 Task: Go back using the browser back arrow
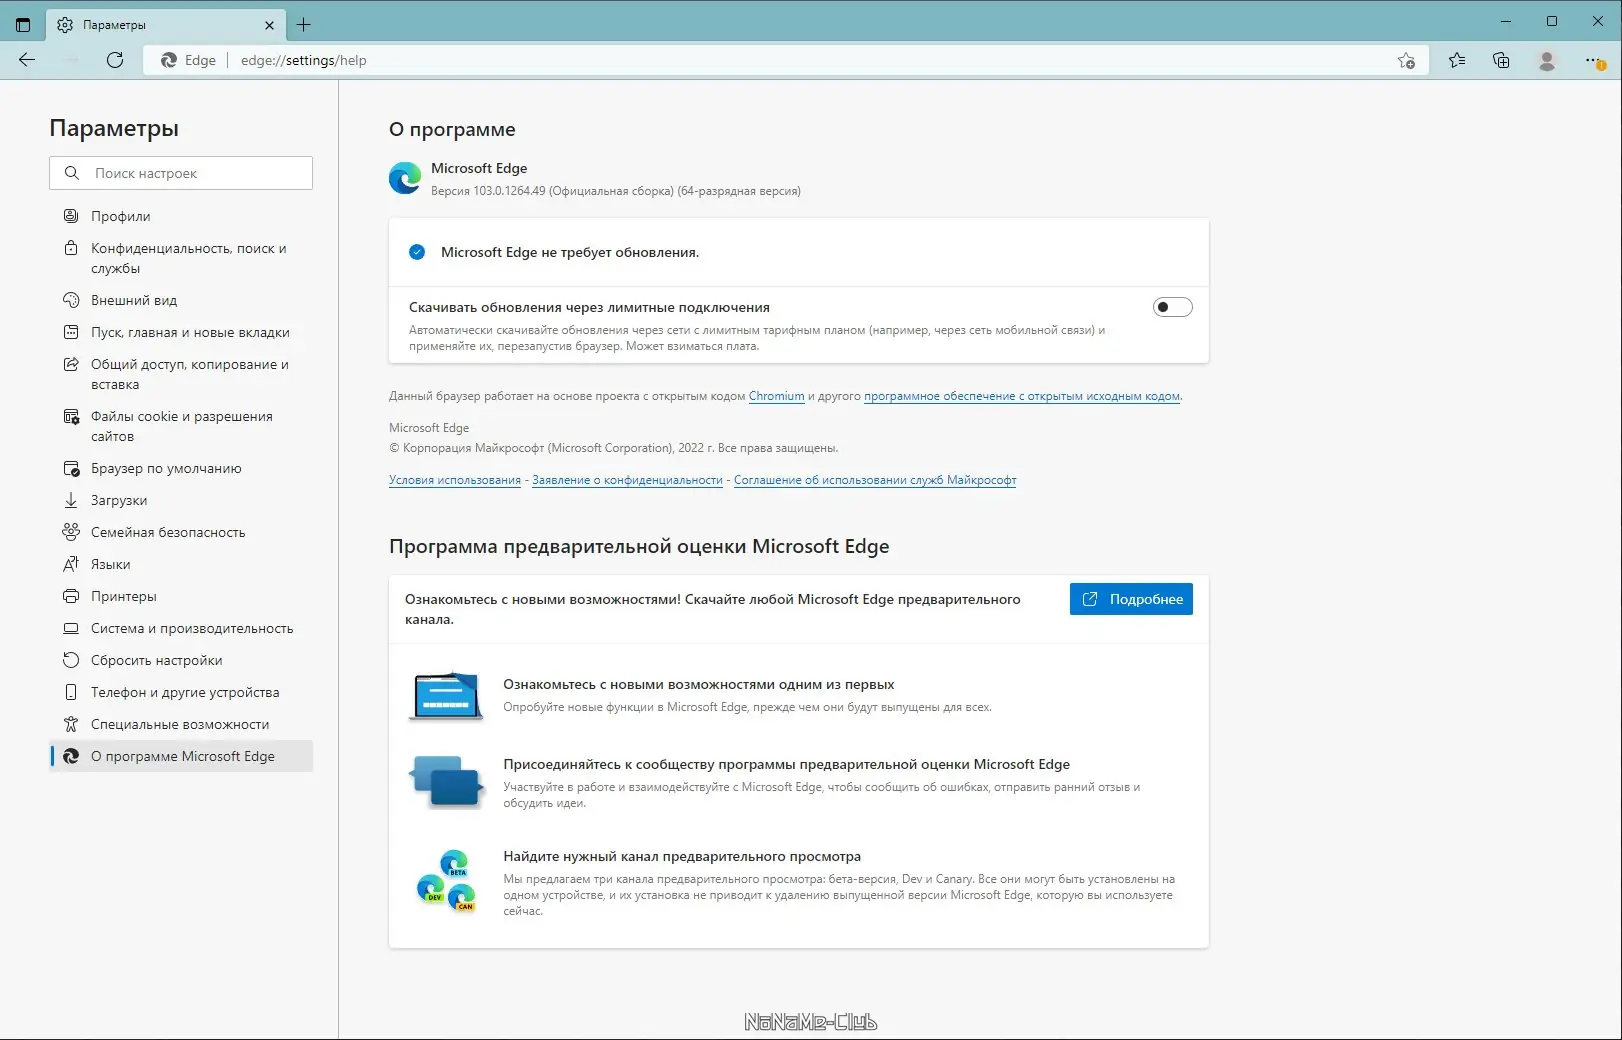(x=27, y=60)
